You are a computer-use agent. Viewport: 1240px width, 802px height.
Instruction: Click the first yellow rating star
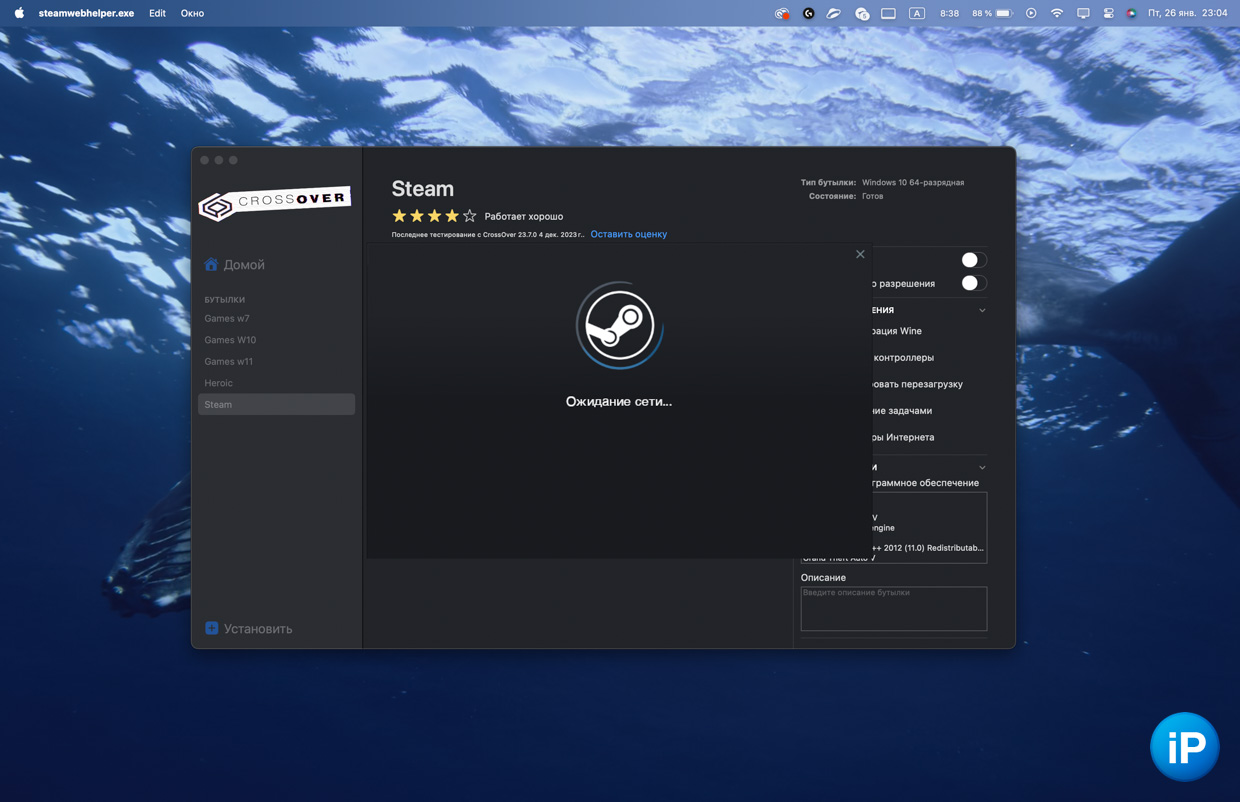coord(399,216)
